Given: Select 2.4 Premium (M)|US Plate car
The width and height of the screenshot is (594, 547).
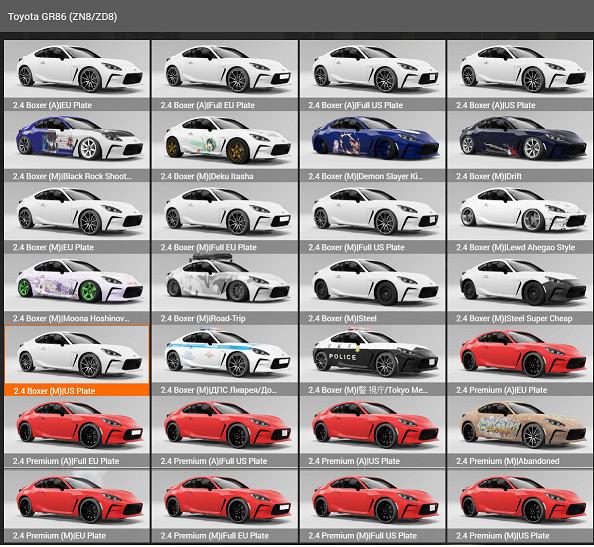Looking at the screenshot, I should coord(520,505).
